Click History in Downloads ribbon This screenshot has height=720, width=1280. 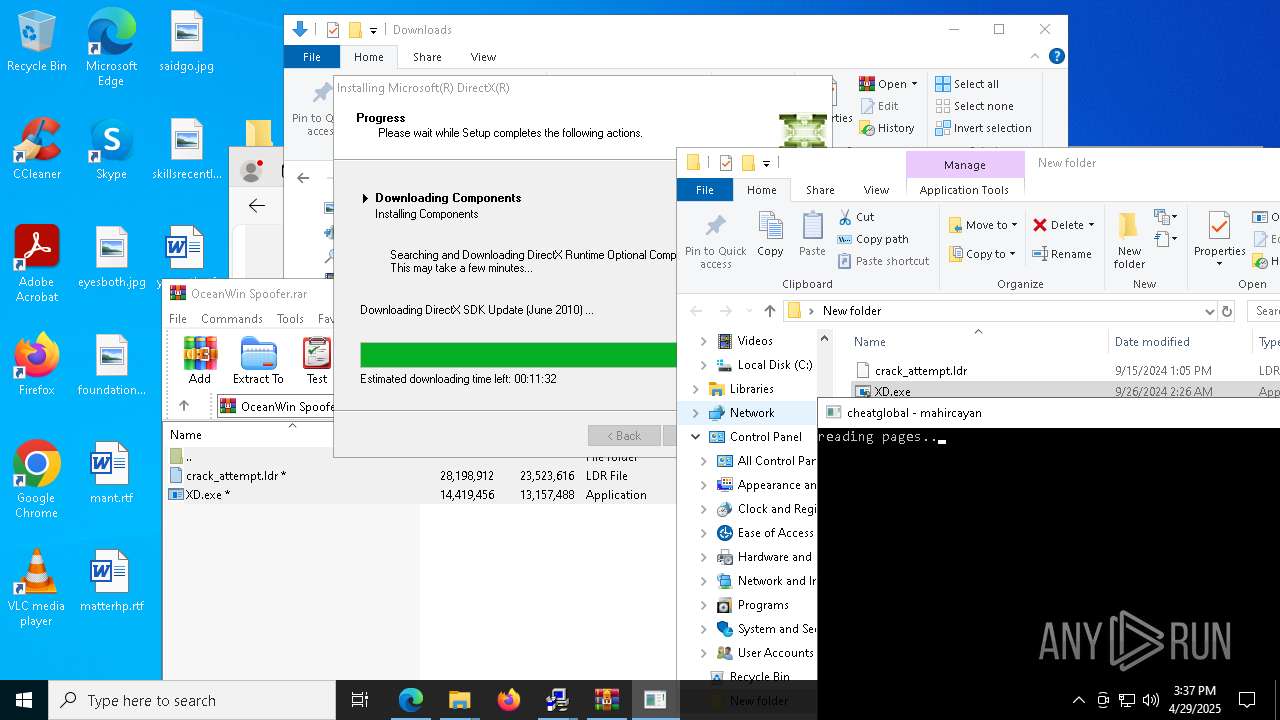pyautogui.click(x=886, y=128)
